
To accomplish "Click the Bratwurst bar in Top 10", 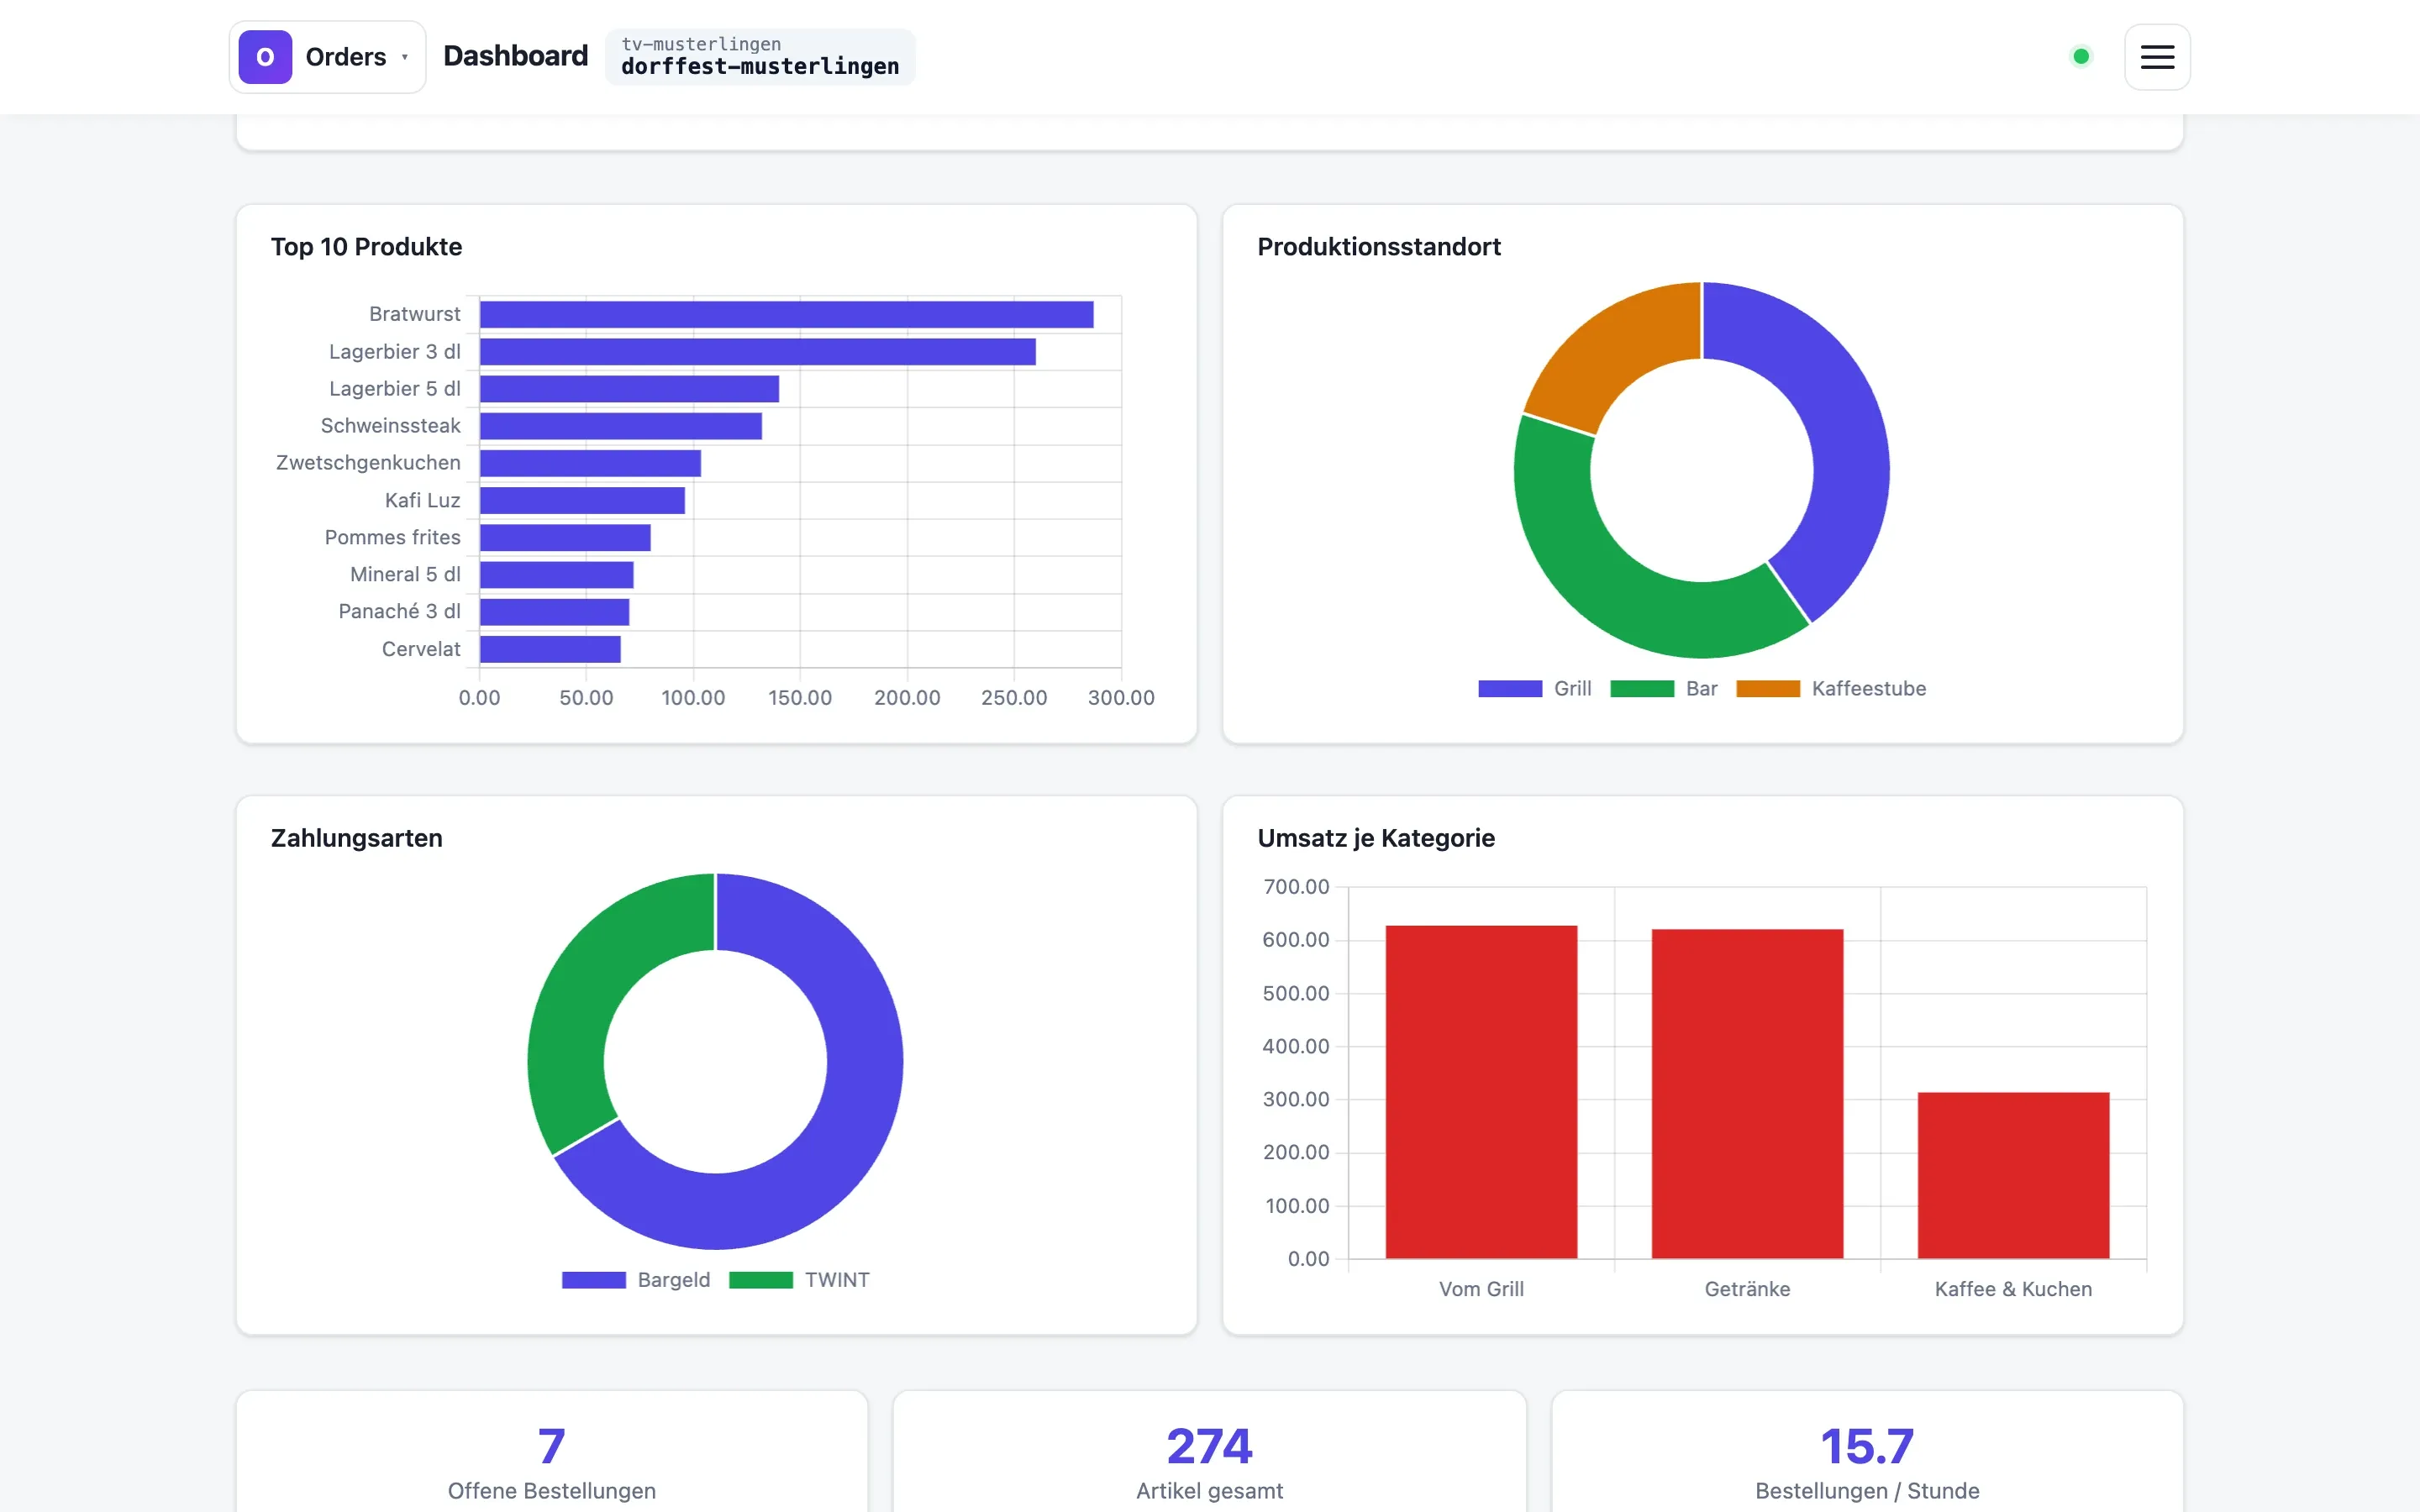I will click(x=786, y=314).
